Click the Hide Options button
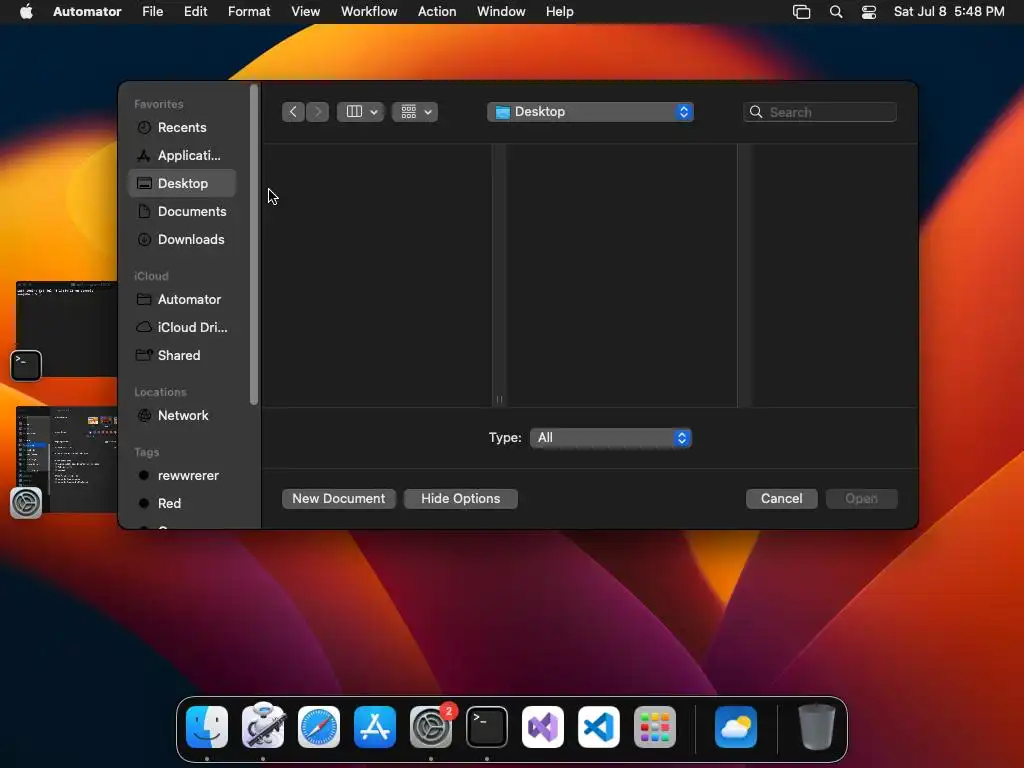This screenshot has height=768, width=1024. point(461,499)
